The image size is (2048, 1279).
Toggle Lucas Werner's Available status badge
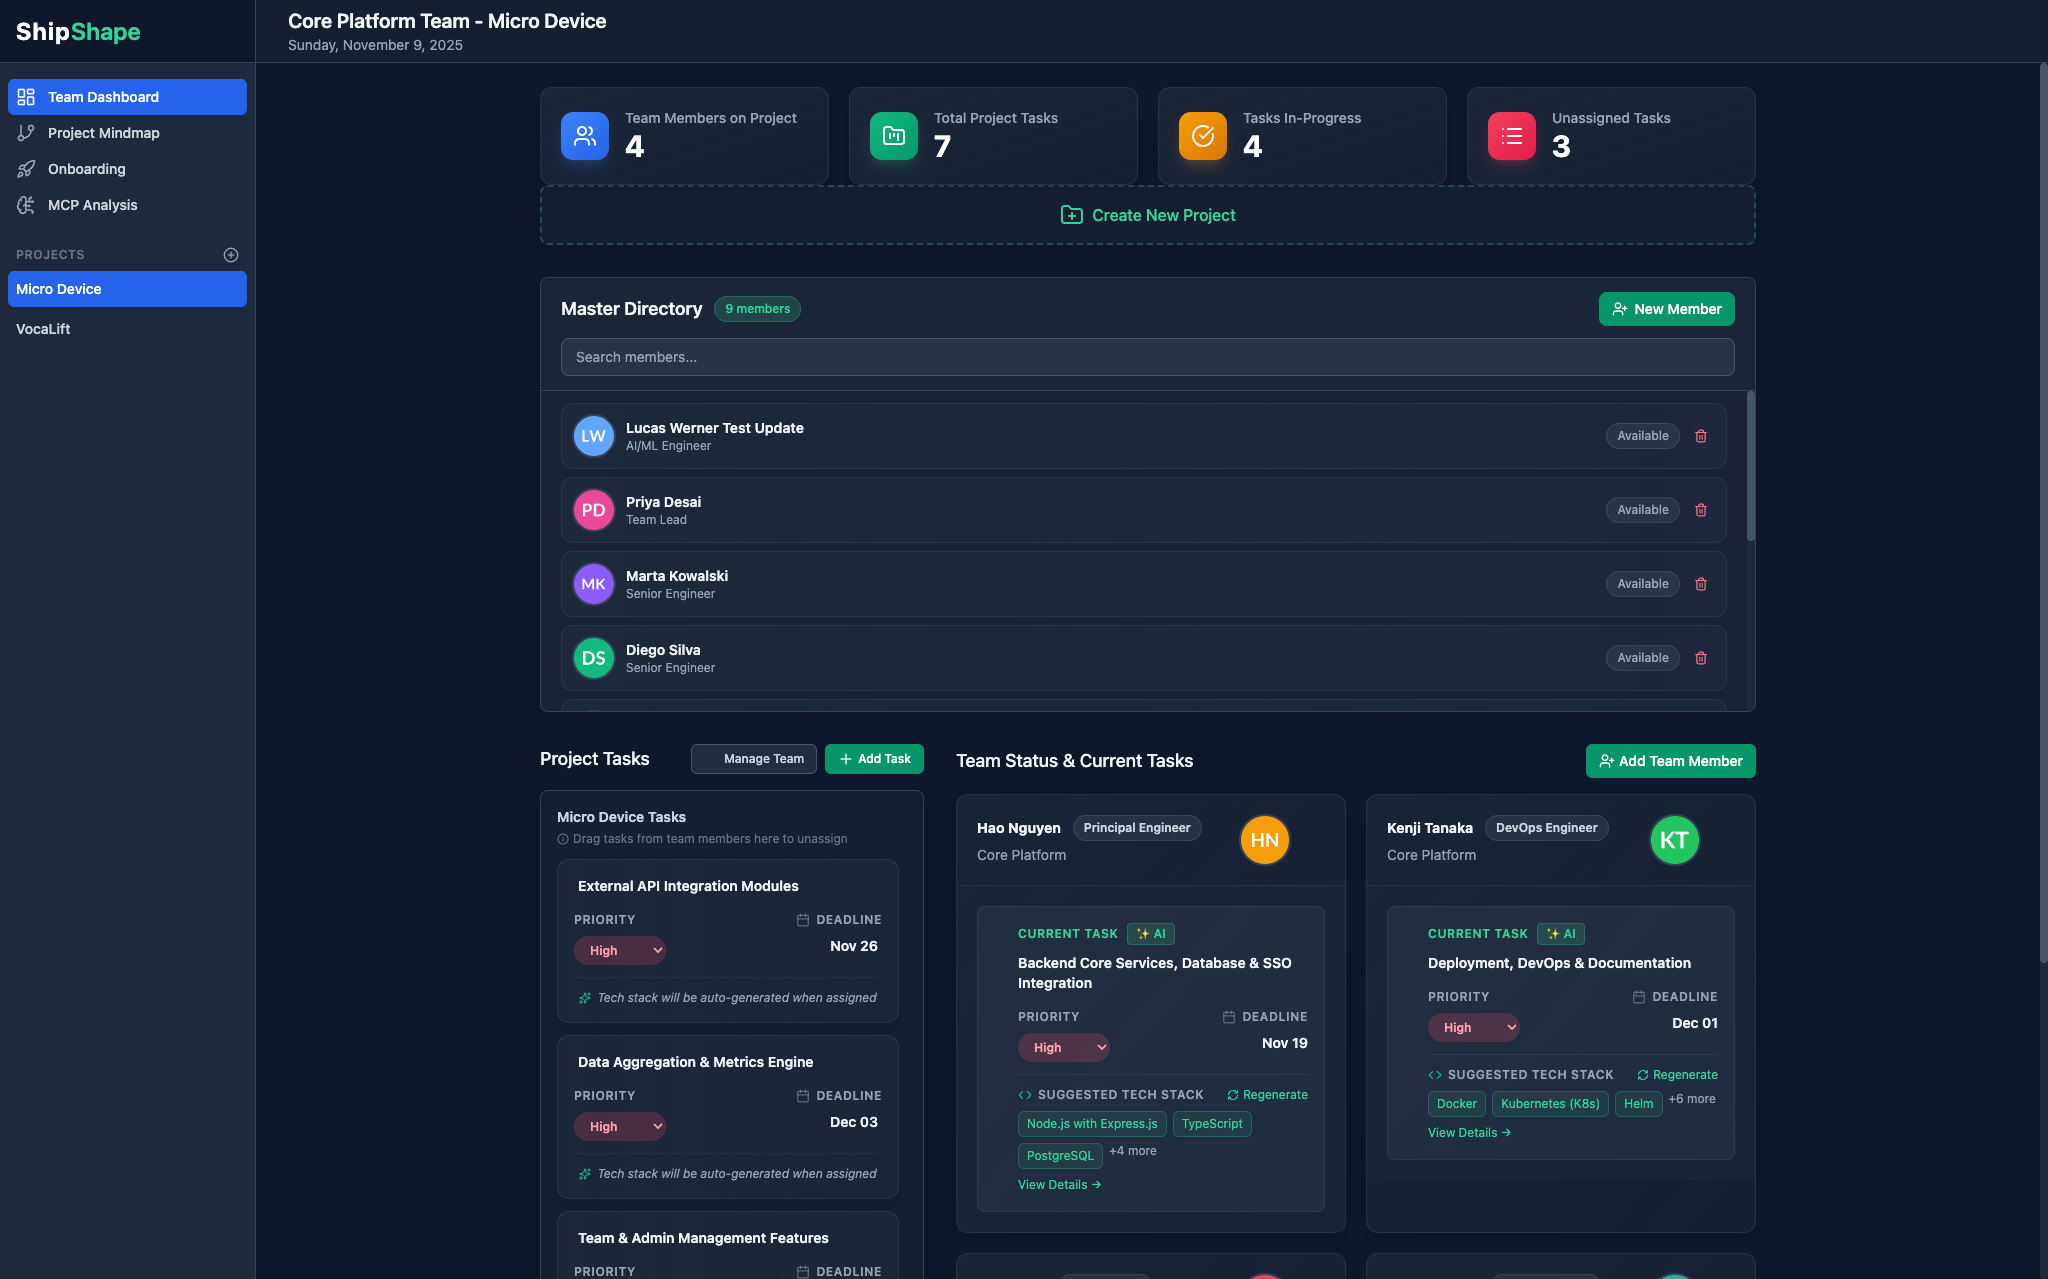pyautogui.click(x=1642, y=436)
